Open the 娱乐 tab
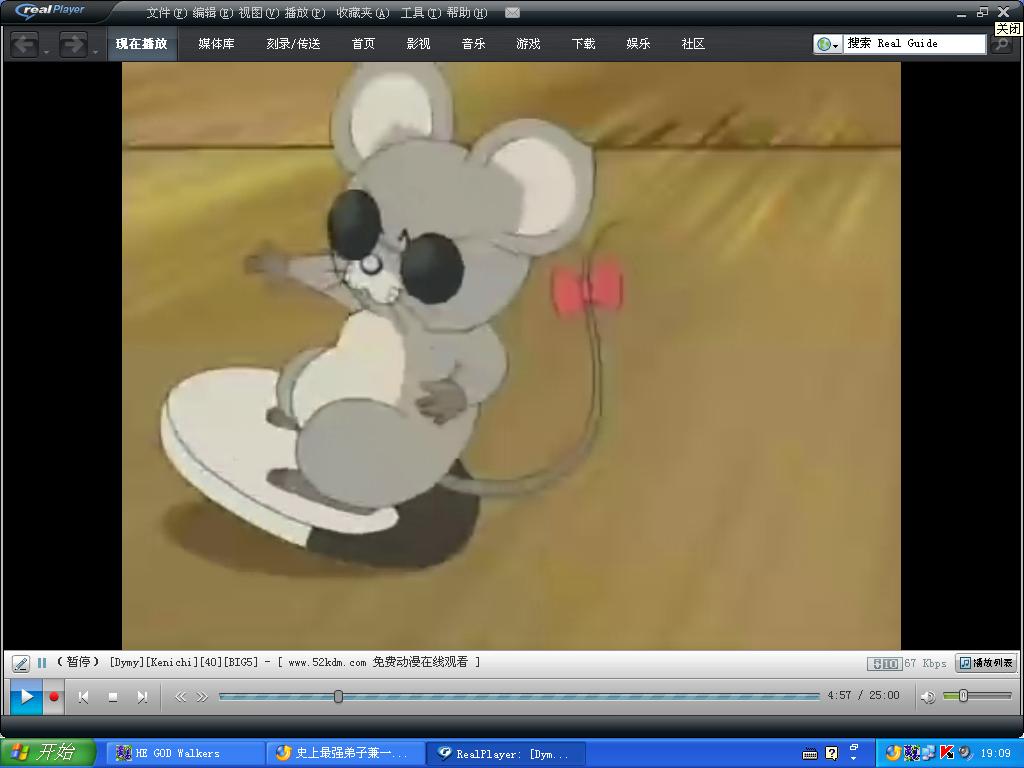The width and height of the screenshot is (1024, 768). 638,44
